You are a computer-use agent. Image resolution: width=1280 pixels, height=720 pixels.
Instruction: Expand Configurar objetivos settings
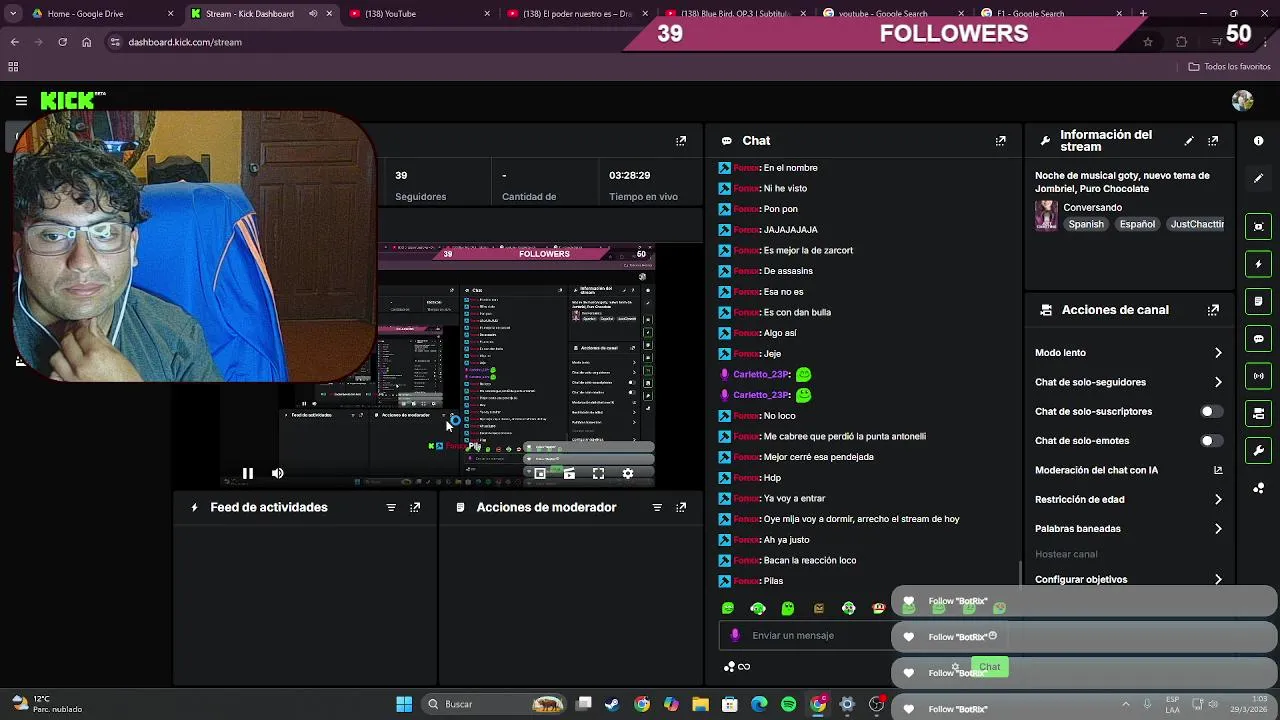(x=1129, y=579)
